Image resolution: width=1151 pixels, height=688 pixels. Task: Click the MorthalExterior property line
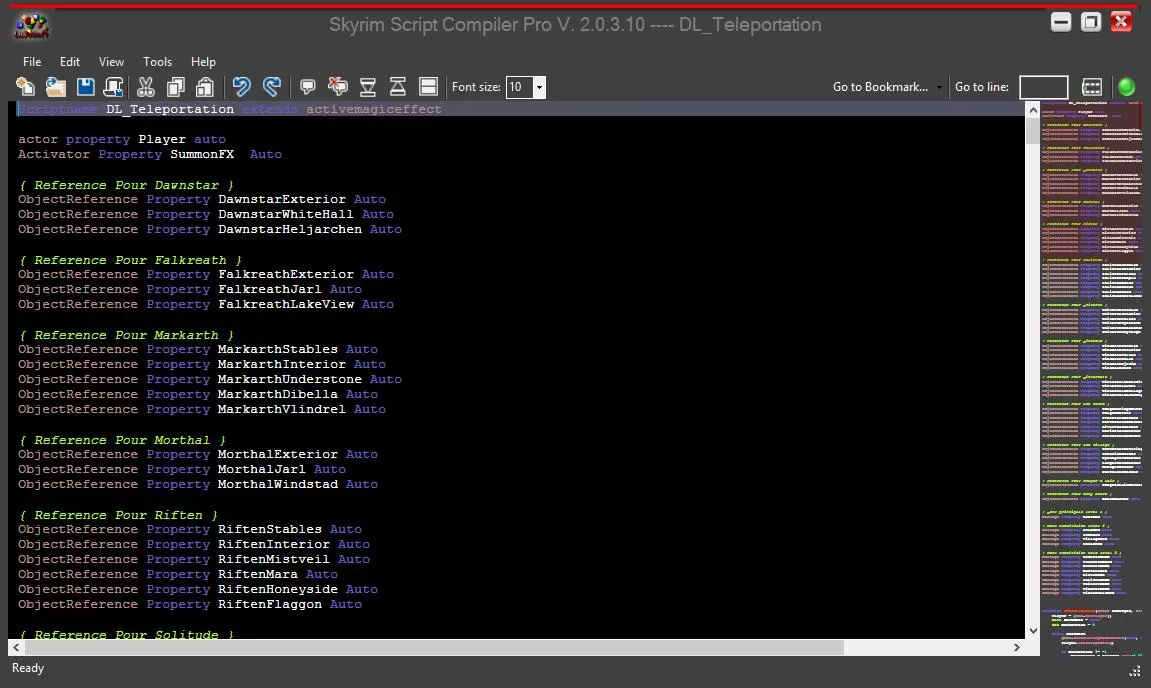pos(198,454)
